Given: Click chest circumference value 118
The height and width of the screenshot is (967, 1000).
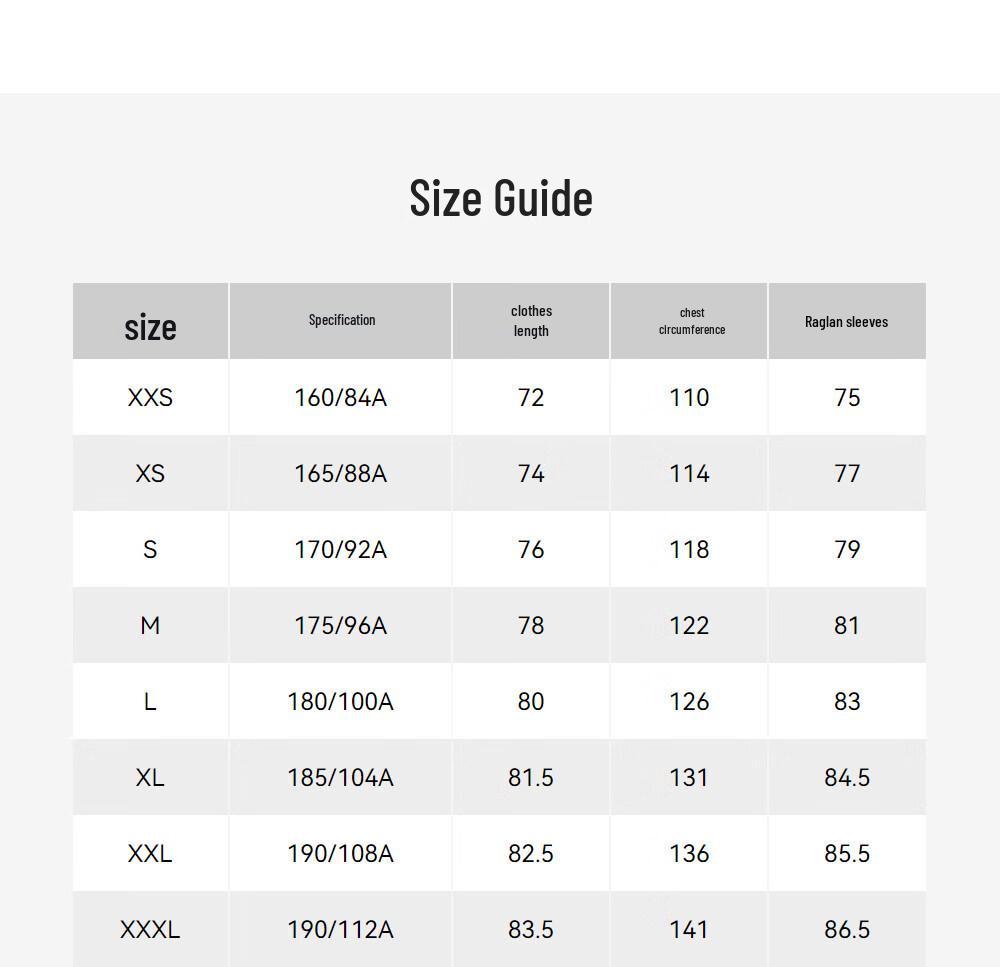Looking at the screenshot, I should (689, 549).
